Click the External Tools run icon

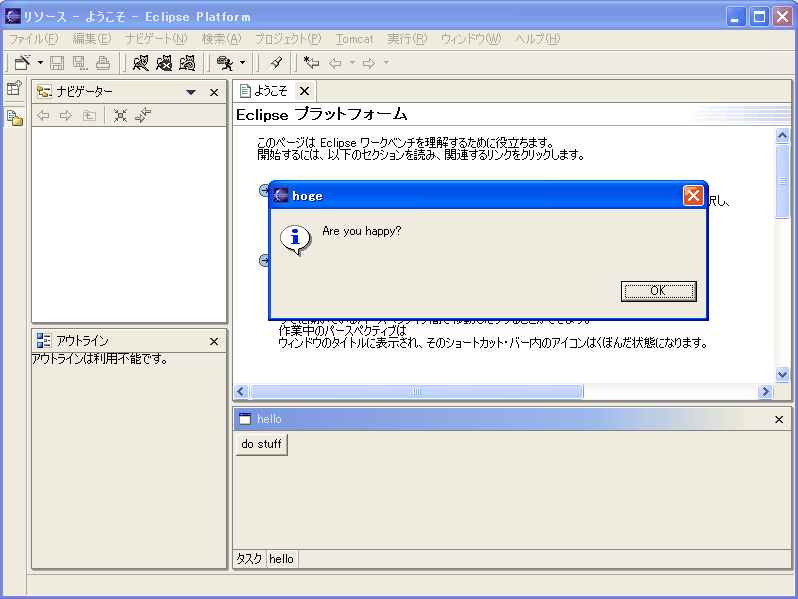pos(224,63)
